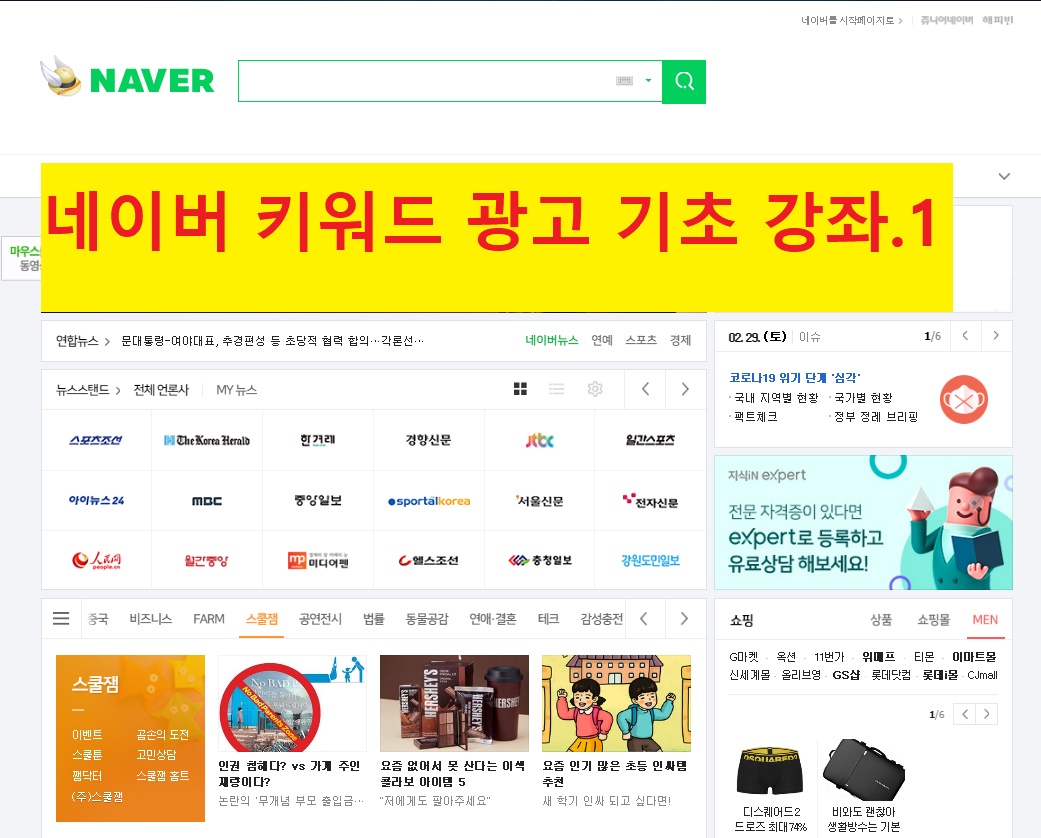Open the 아이뉴스24 press logo

(96, 501)
